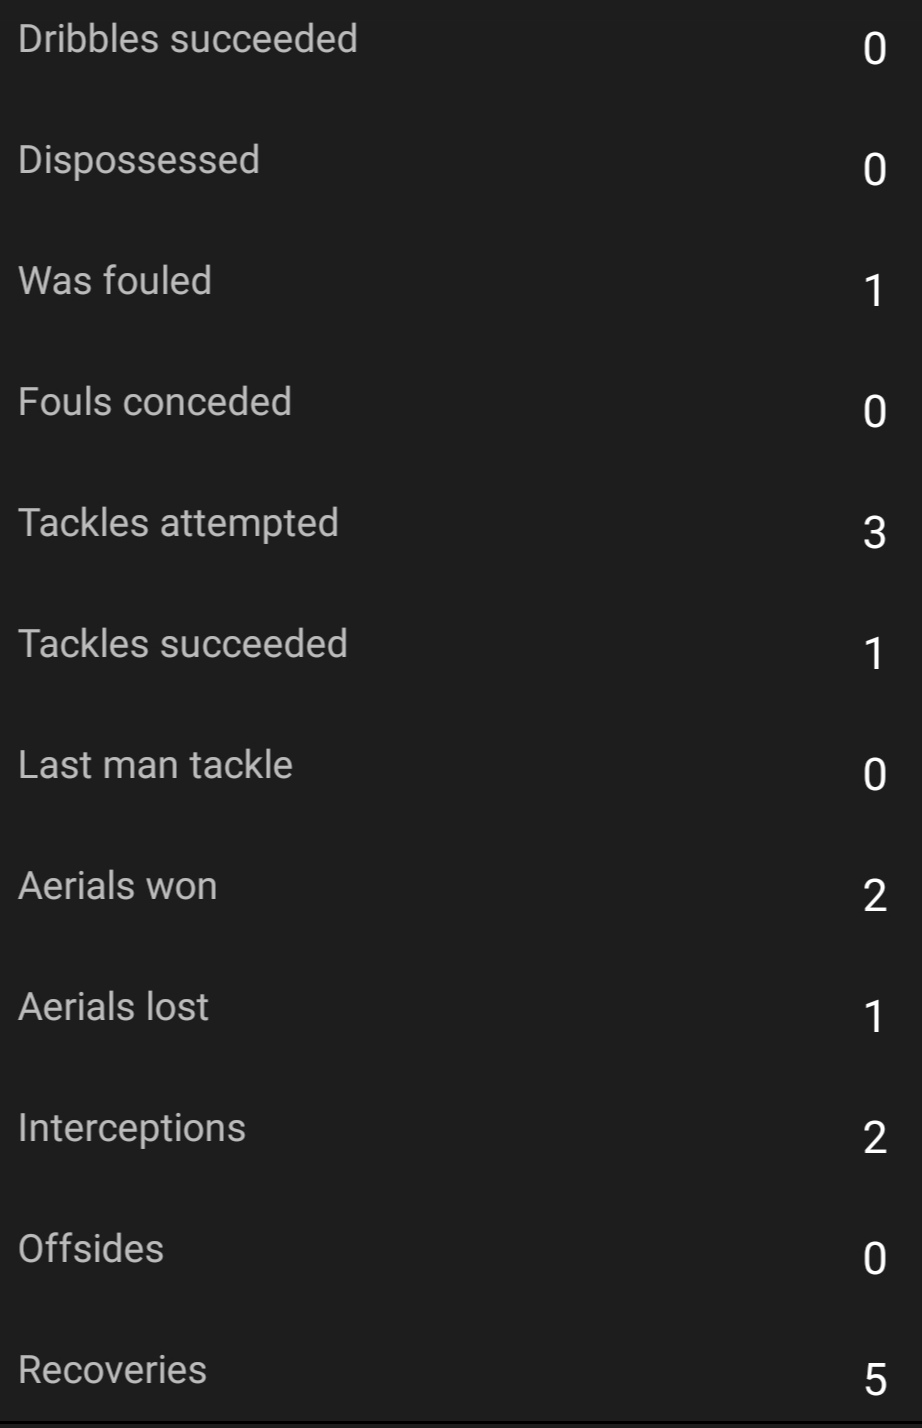Select the Dispossessed stat row label
This screenshot has width=922, height=1428.
pos(139,160)
